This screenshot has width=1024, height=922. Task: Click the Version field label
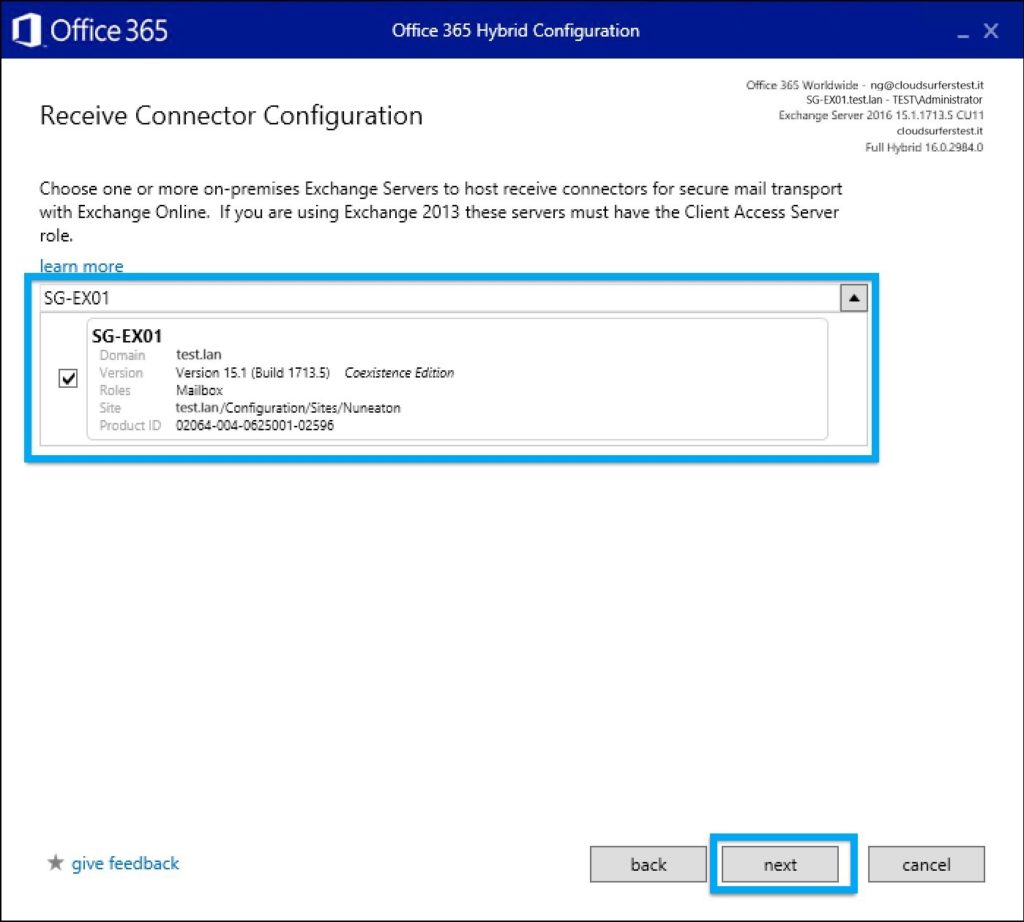pos(121,373)
